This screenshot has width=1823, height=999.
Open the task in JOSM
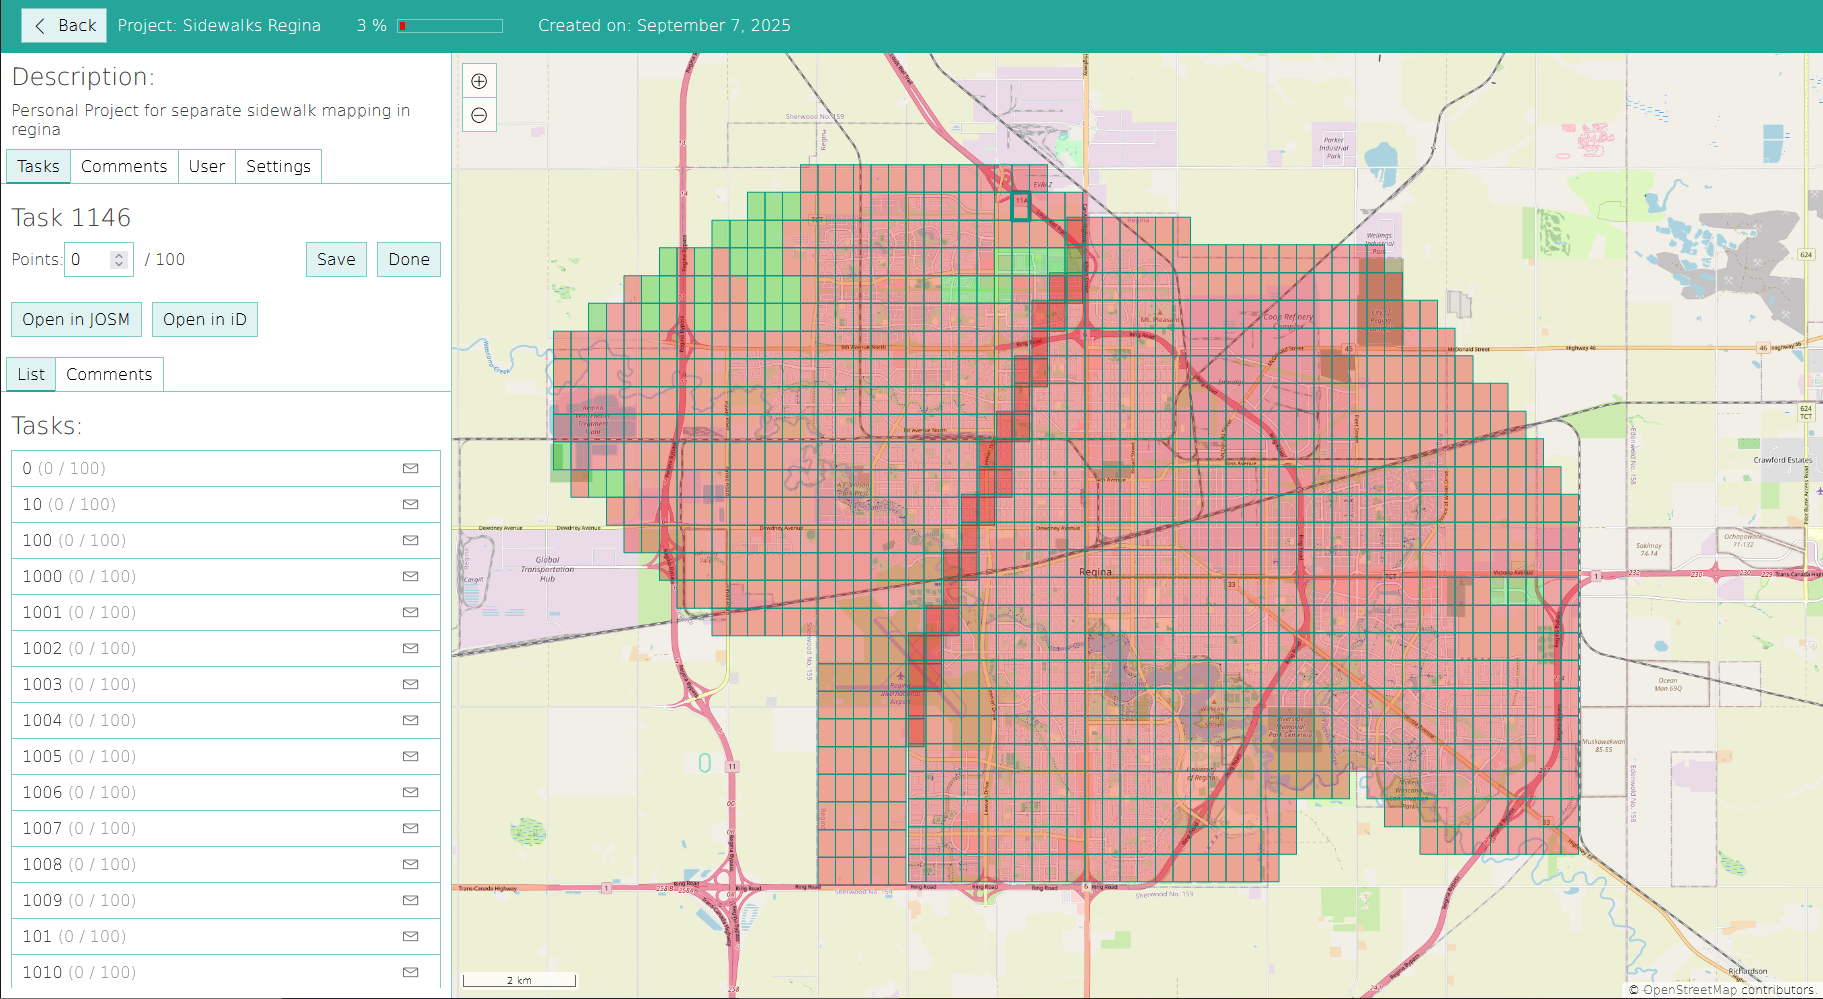click(x=76, y=319)
